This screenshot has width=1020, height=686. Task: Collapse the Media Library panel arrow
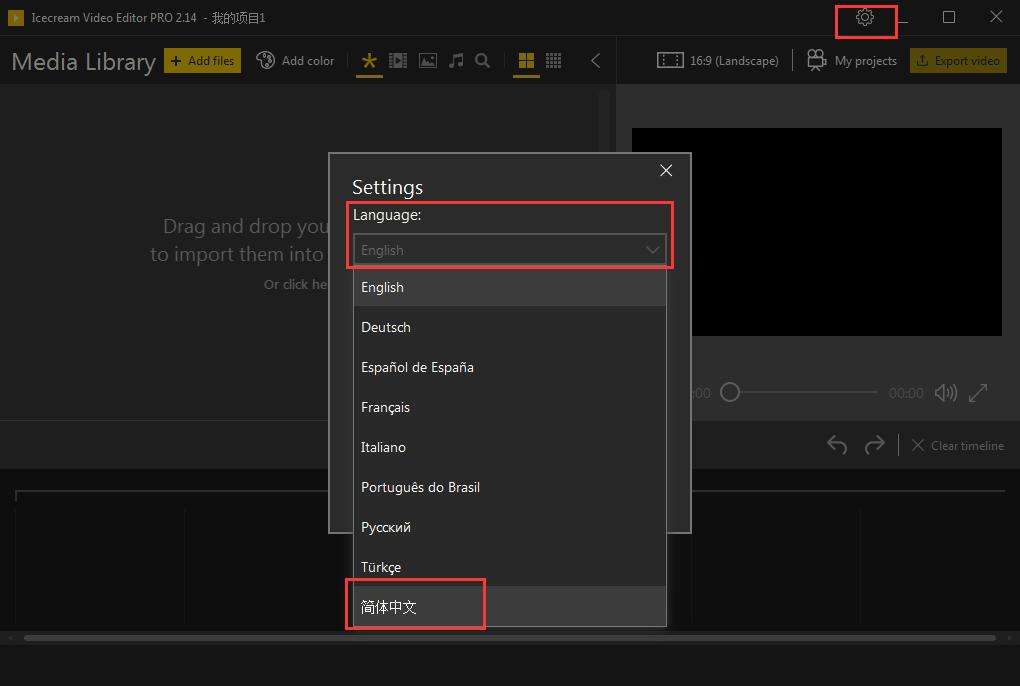(x=595, y=61)
